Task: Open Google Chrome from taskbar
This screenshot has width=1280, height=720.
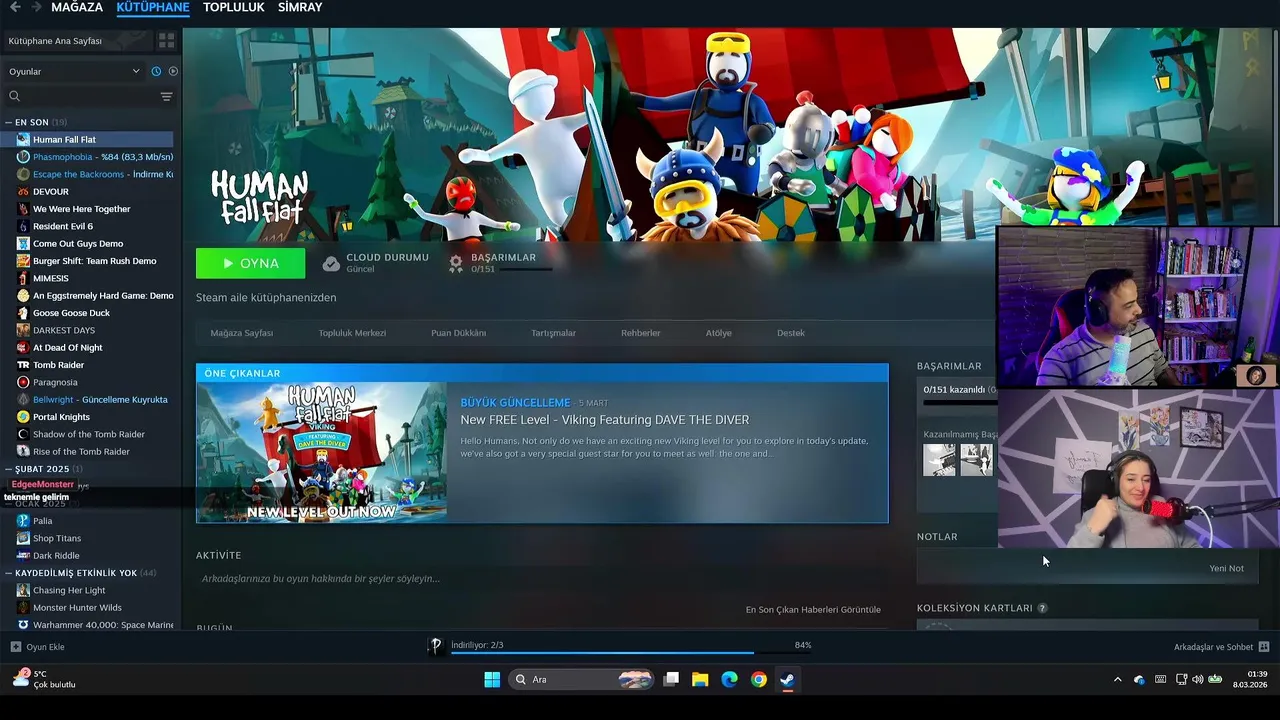Action: (759, 680)
